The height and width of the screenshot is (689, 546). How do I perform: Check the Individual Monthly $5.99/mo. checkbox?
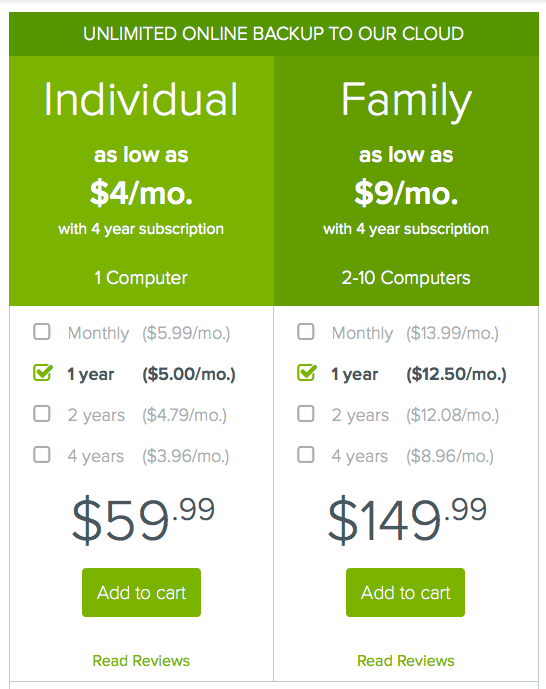pos(42,332)
